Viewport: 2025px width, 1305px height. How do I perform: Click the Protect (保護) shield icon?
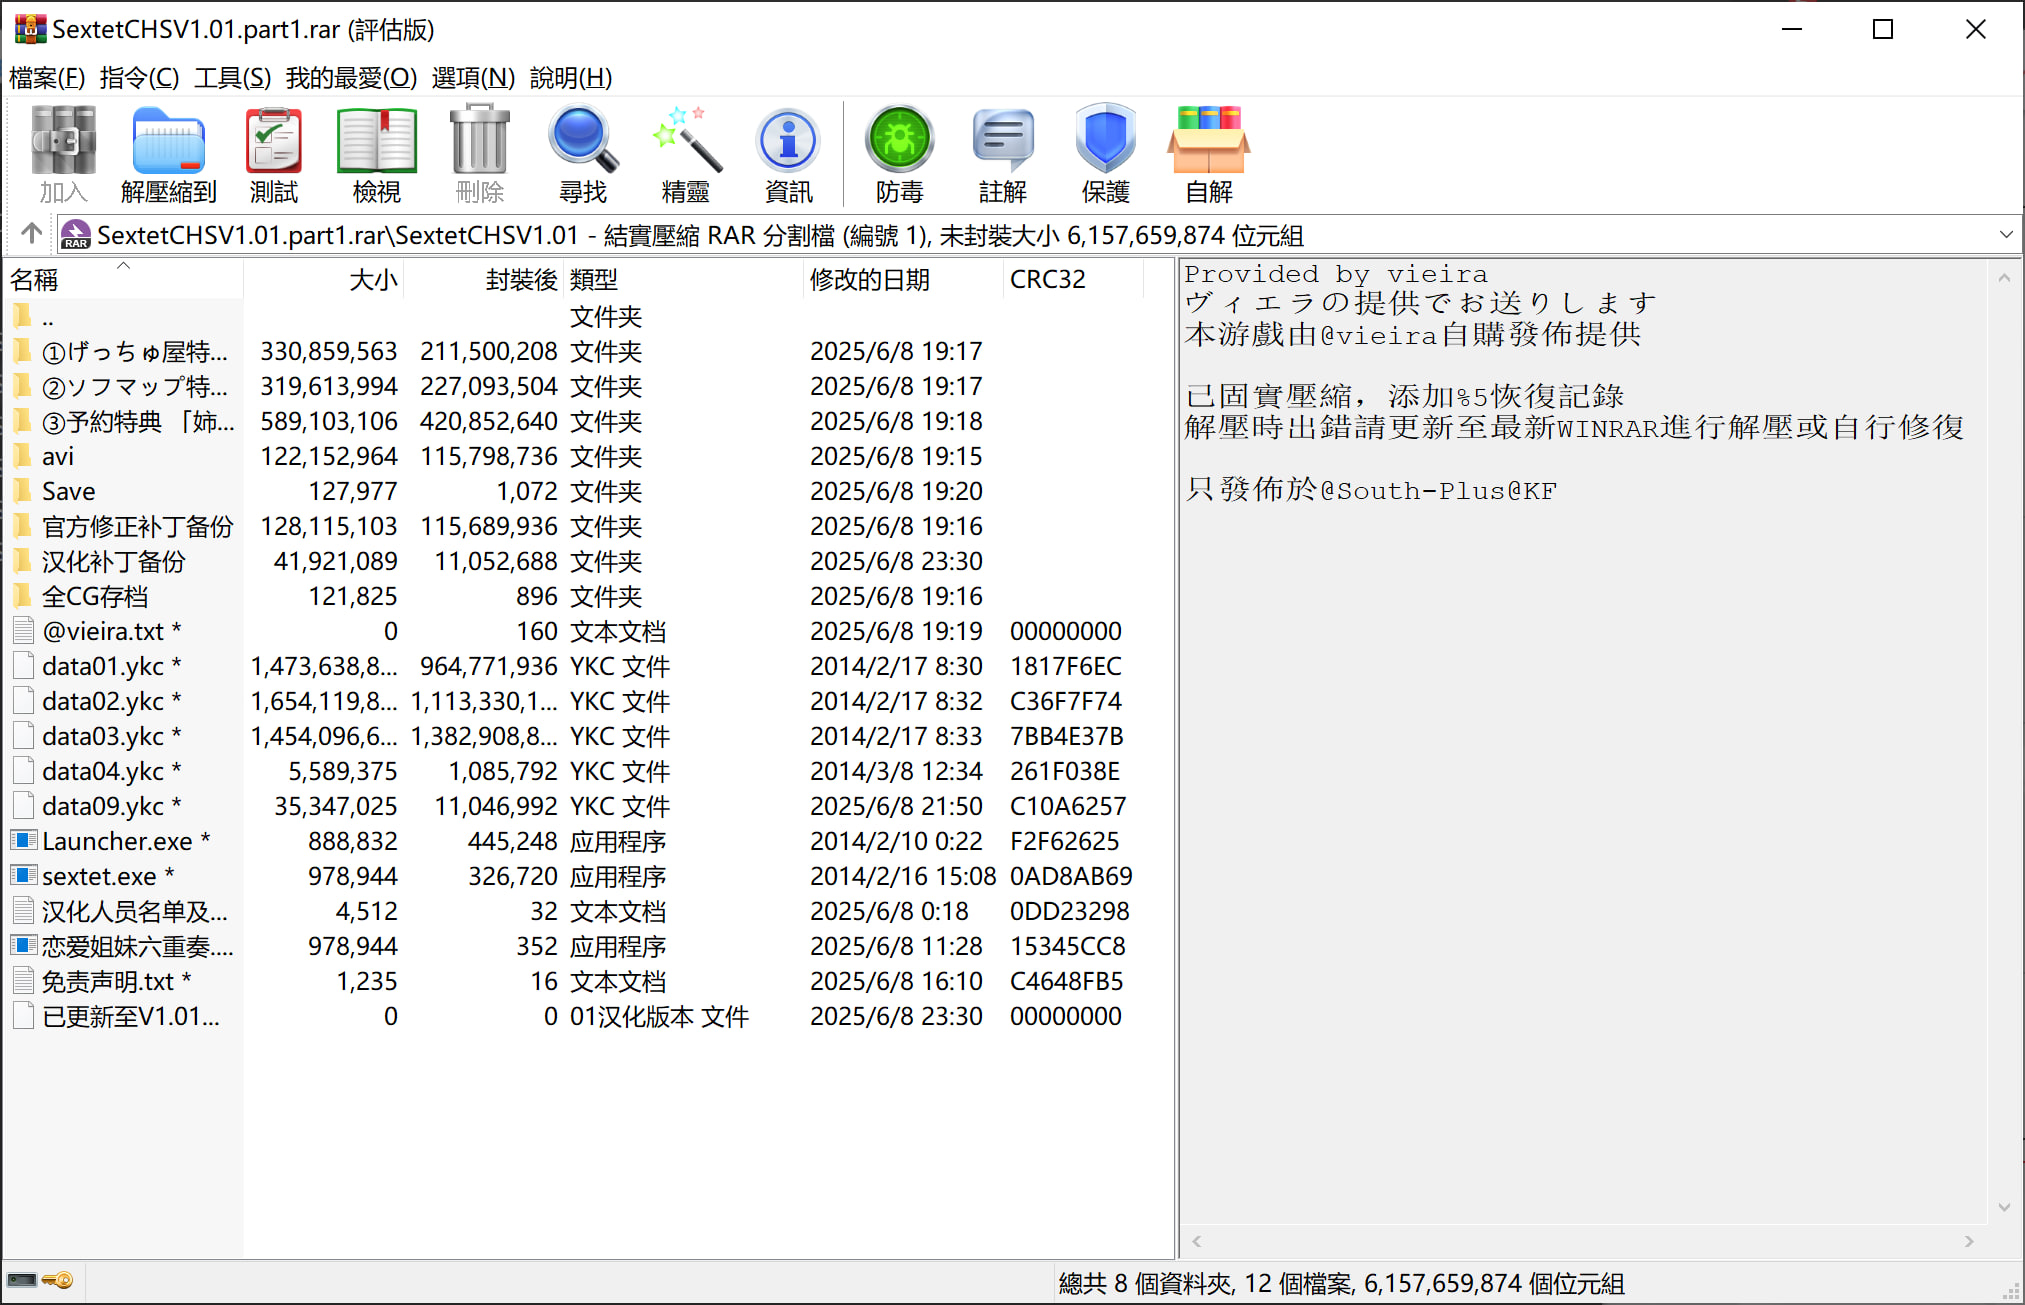pyautogui.click(x=1105, y=153)
